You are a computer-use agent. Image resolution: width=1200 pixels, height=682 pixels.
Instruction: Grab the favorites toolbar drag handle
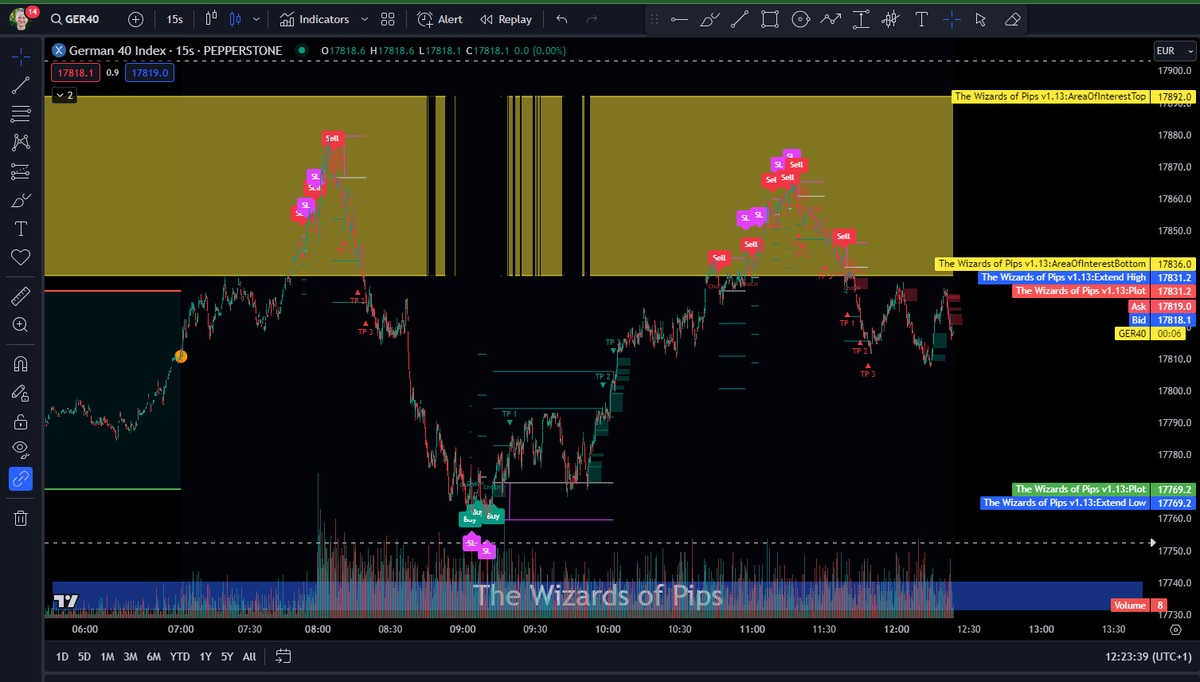(x=656, y=19)
